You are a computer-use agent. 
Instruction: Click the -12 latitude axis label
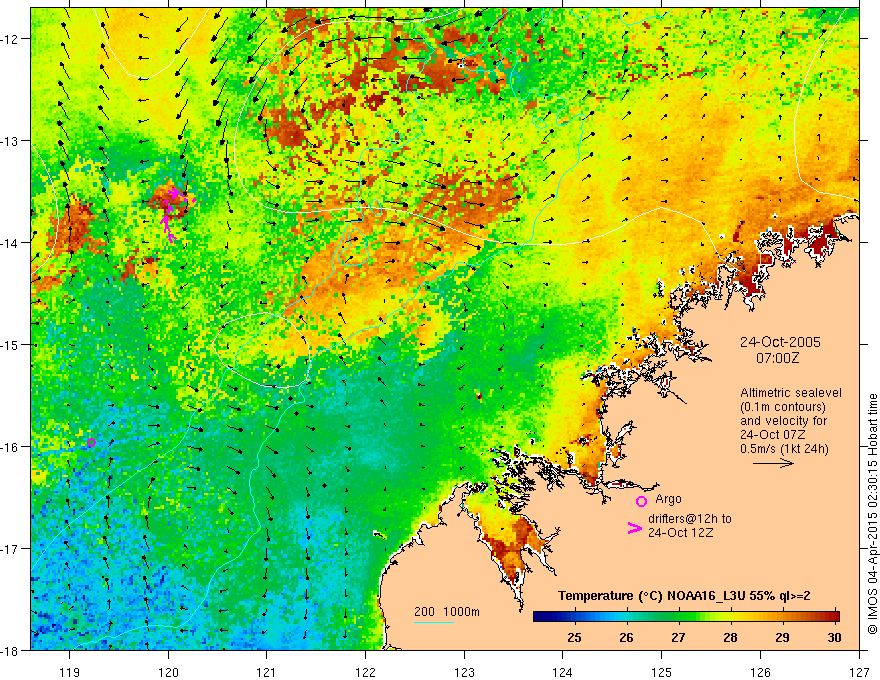tap(10, 39)
